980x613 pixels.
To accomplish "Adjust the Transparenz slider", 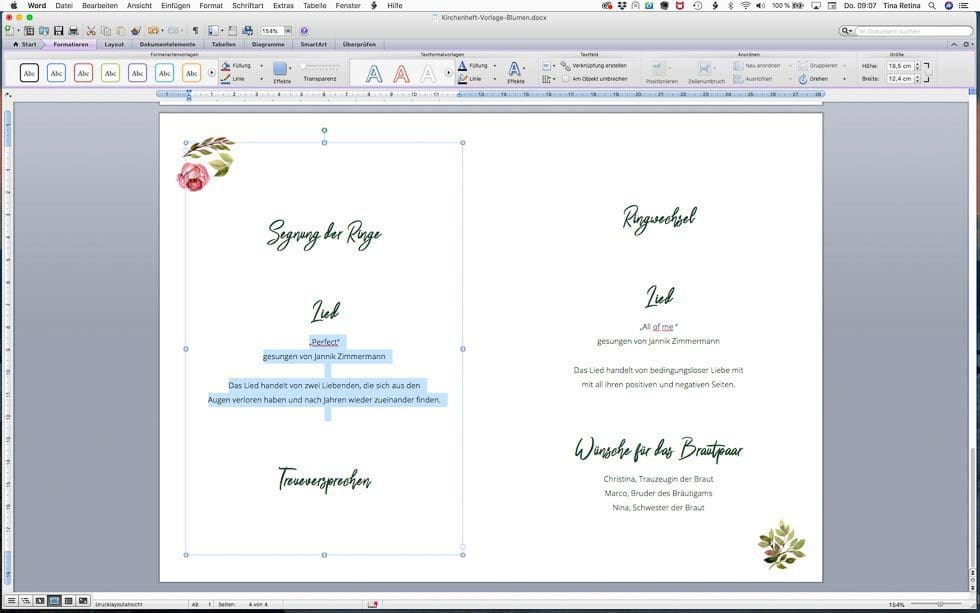I will pos(320,67).
